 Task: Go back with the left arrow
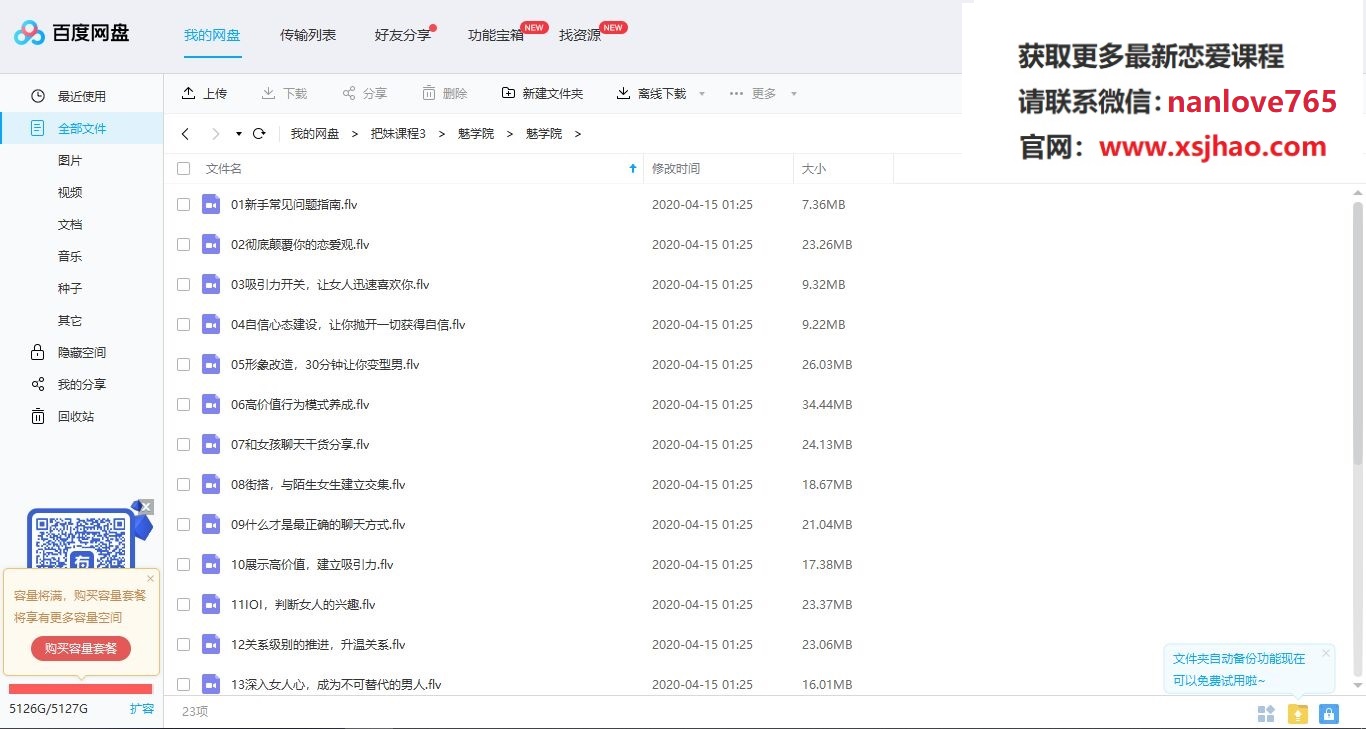[185, 134]
